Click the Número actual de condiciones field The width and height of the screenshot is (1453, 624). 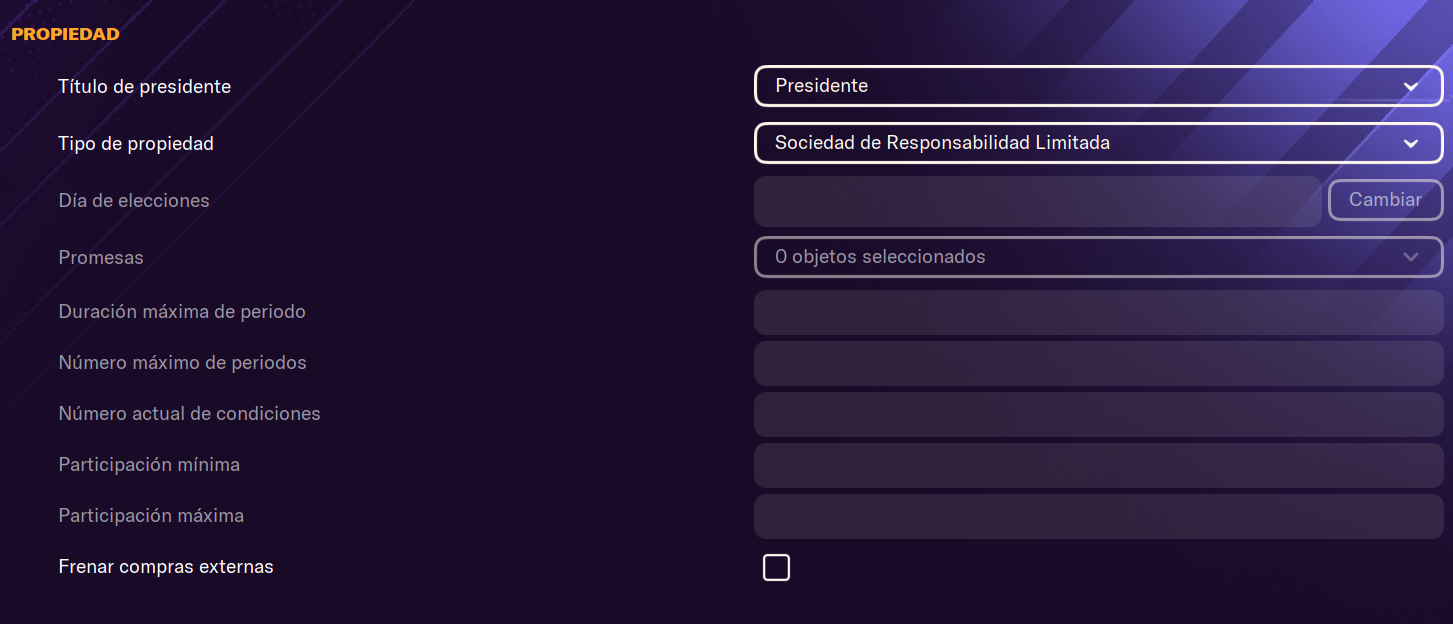[1098, 414]
